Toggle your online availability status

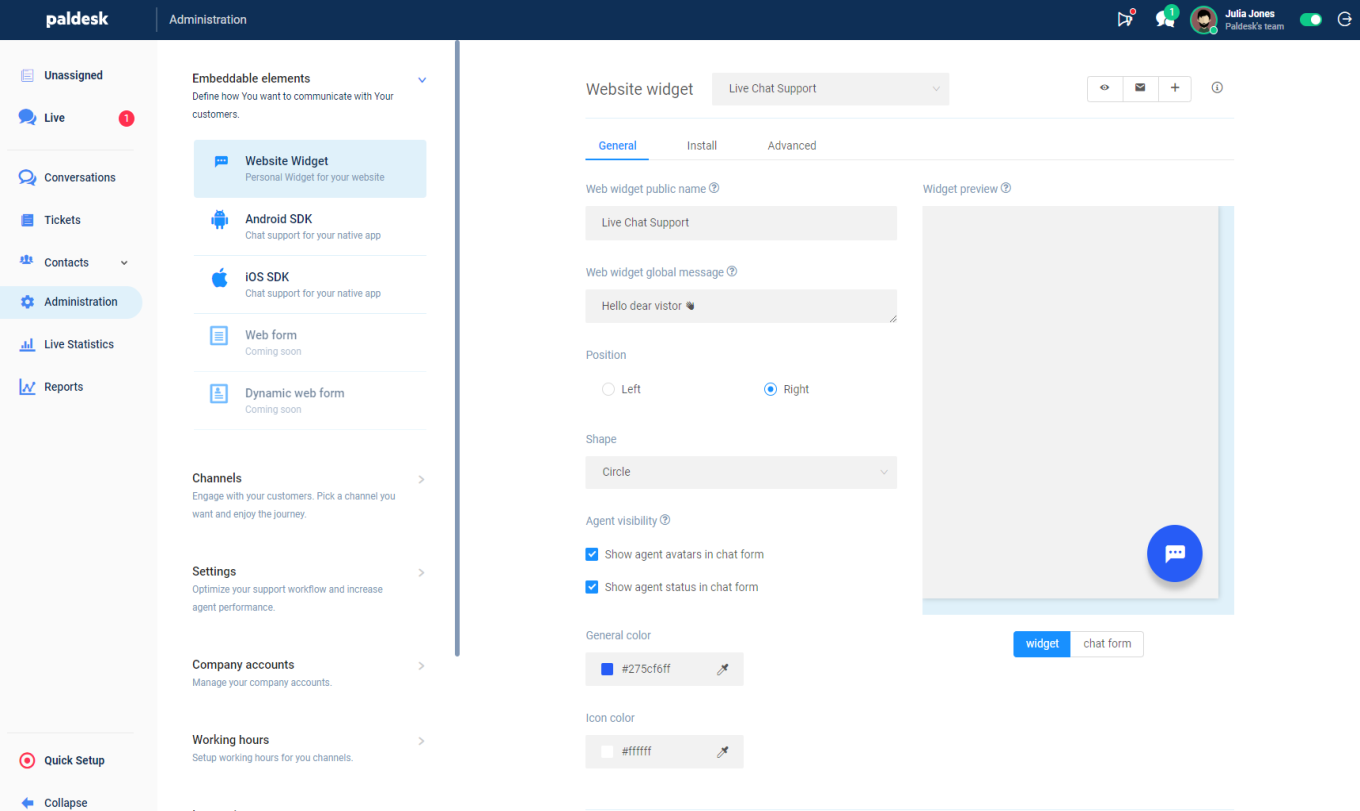(x=1310, y=19)
